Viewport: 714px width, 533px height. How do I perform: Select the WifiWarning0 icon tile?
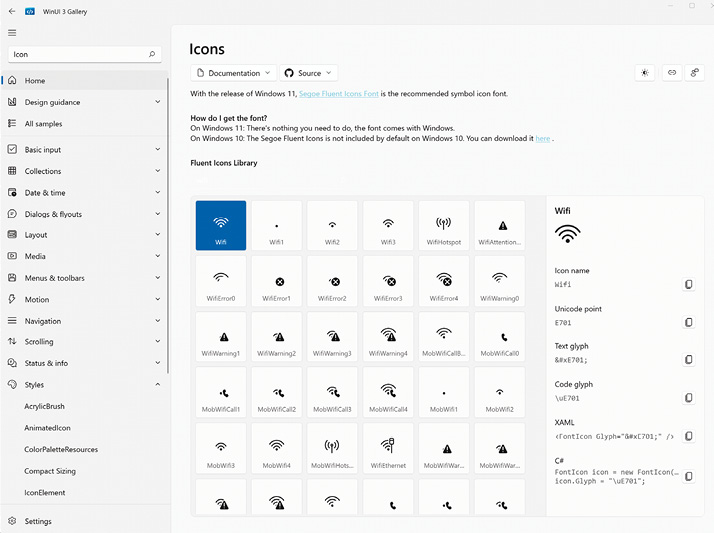(x=500, y=281)
